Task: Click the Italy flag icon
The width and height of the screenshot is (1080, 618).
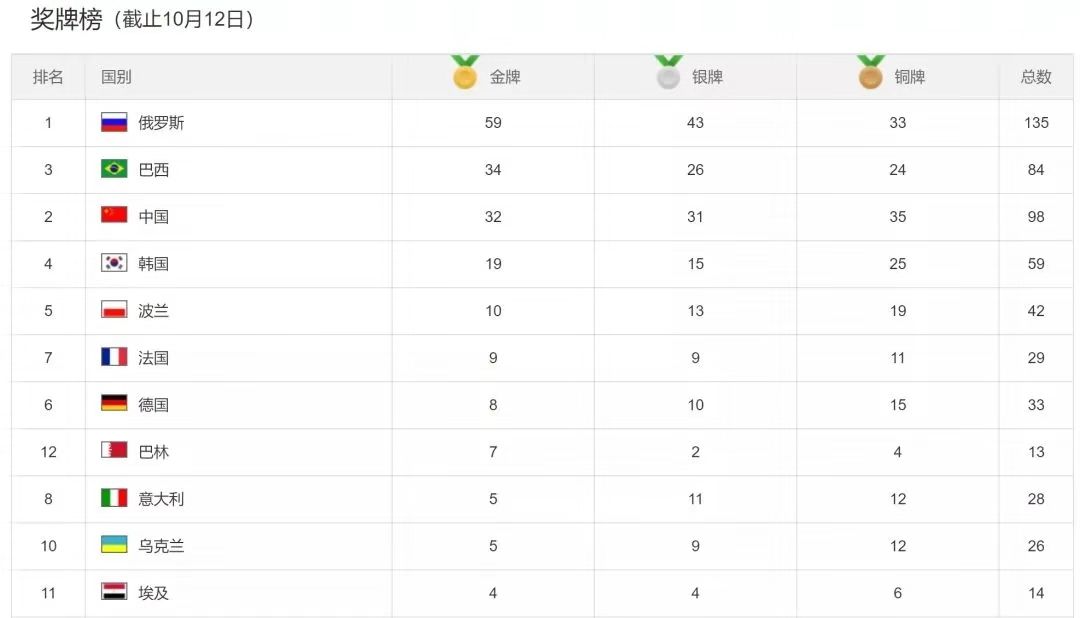Action: 114,497
